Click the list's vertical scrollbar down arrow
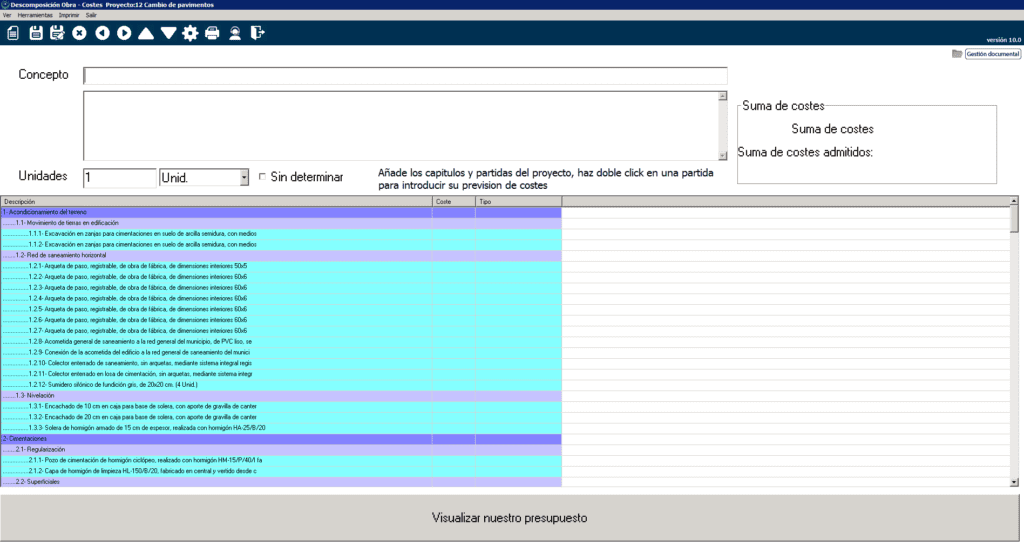Image resolution: width=1024 pixels, height=554 pixels. point(1014,481)
